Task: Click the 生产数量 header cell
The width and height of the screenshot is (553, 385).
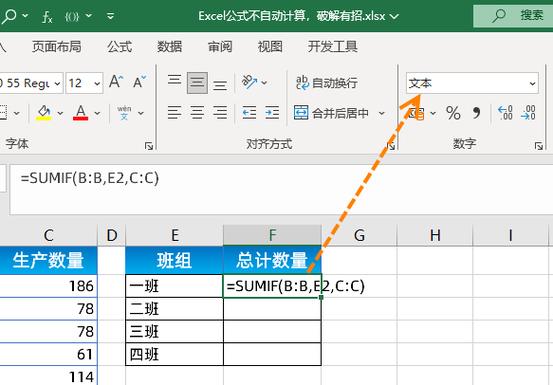Action: pyautogui.click(x=49, y=260)
